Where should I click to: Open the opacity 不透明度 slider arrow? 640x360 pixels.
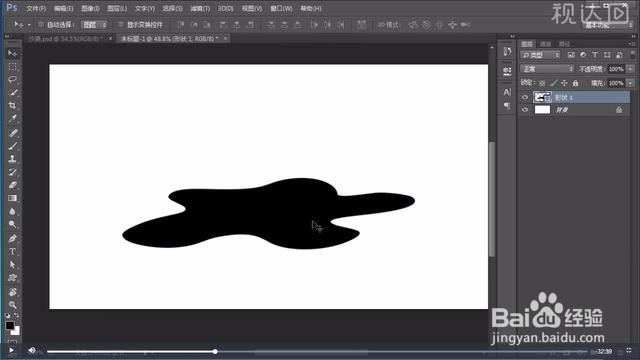click(631, 69)
